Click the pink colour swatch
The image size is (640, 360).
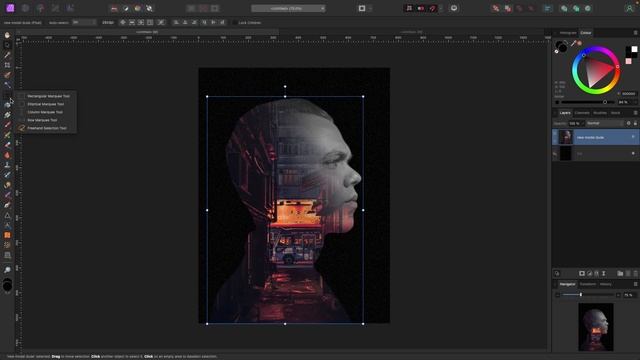pyautogui.click(x=629, y=61)
